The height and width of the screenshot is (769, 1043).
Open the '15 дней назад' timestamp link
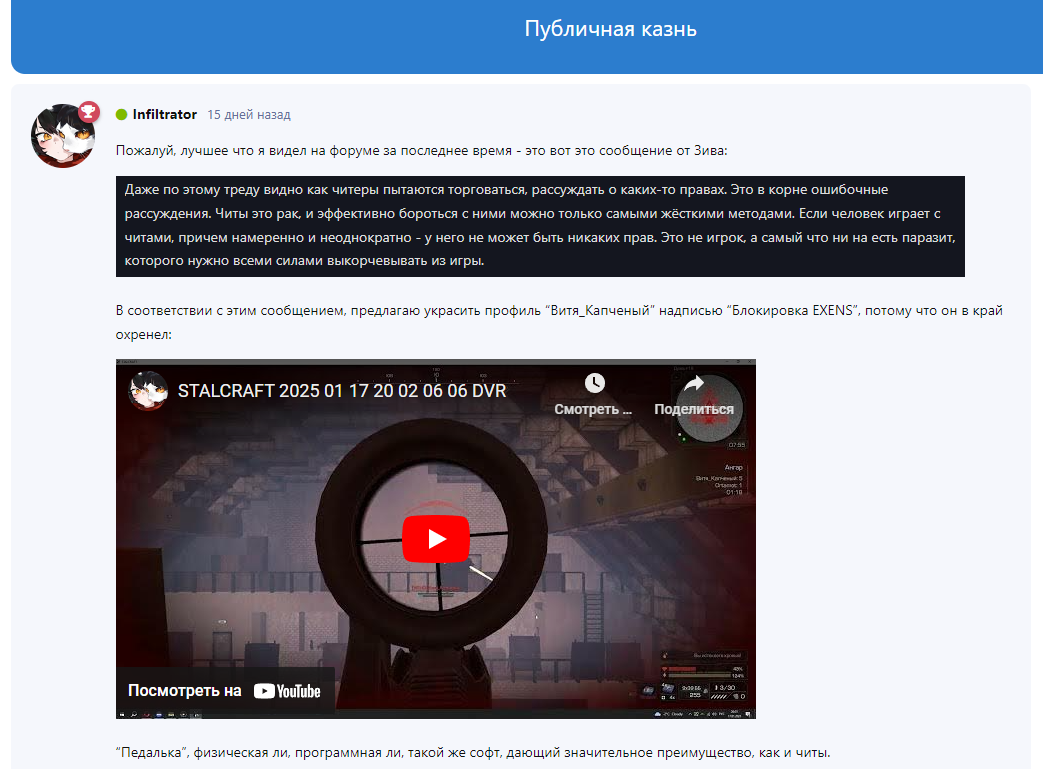(x=249, y=114)
